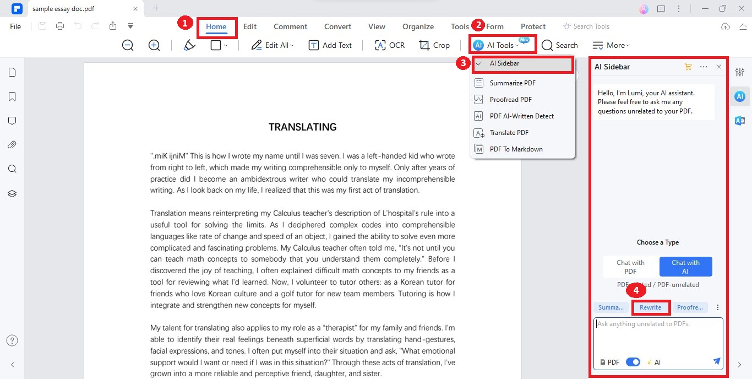Select Chat with AI option
Image resolution: width=752 pixels, height=379 pixels.
[x=685, y=267]
